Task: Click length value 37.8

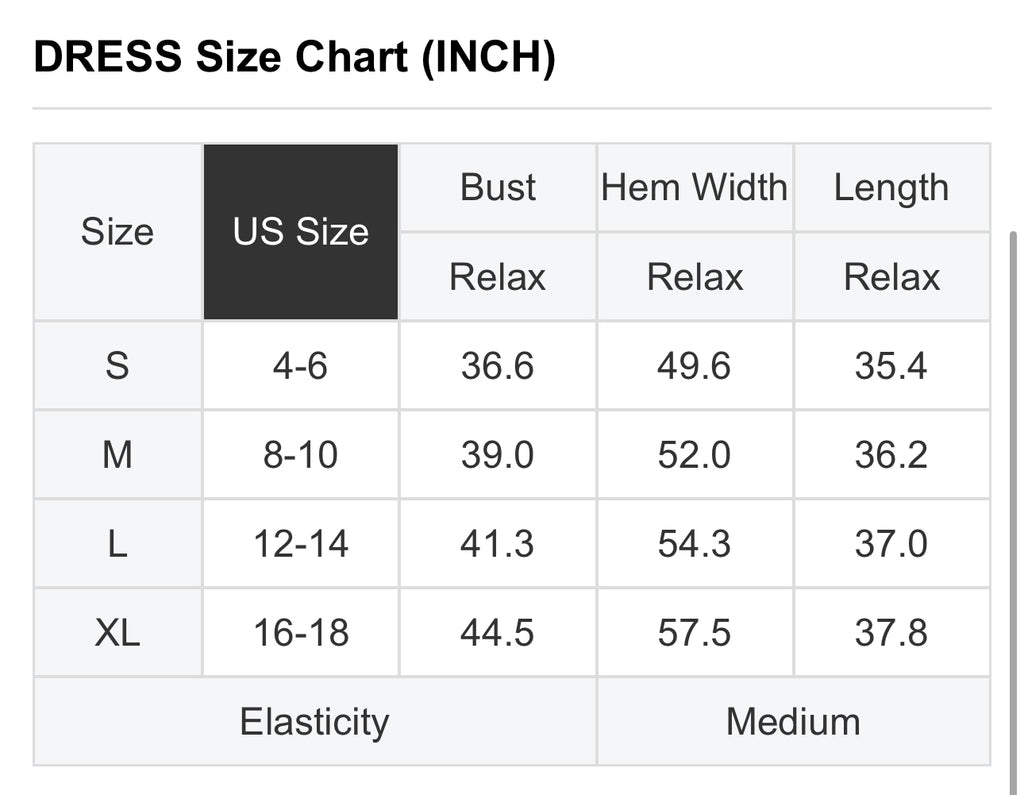Action: coord(891,632)
